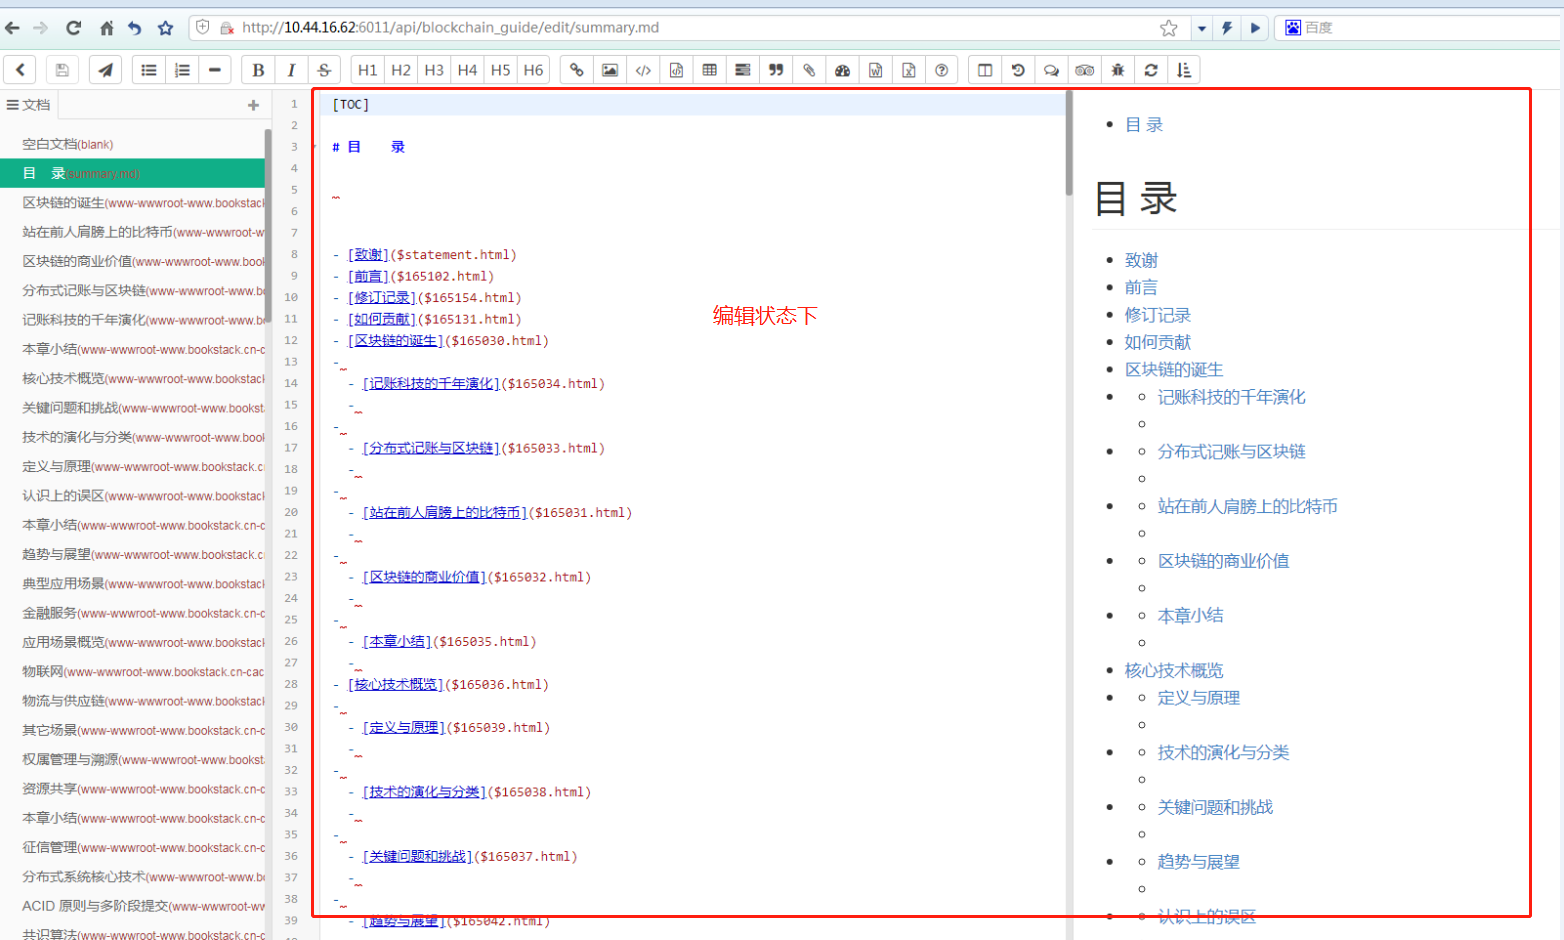Insert H3 heading
1564x940 pixels.
coord(434,70)
